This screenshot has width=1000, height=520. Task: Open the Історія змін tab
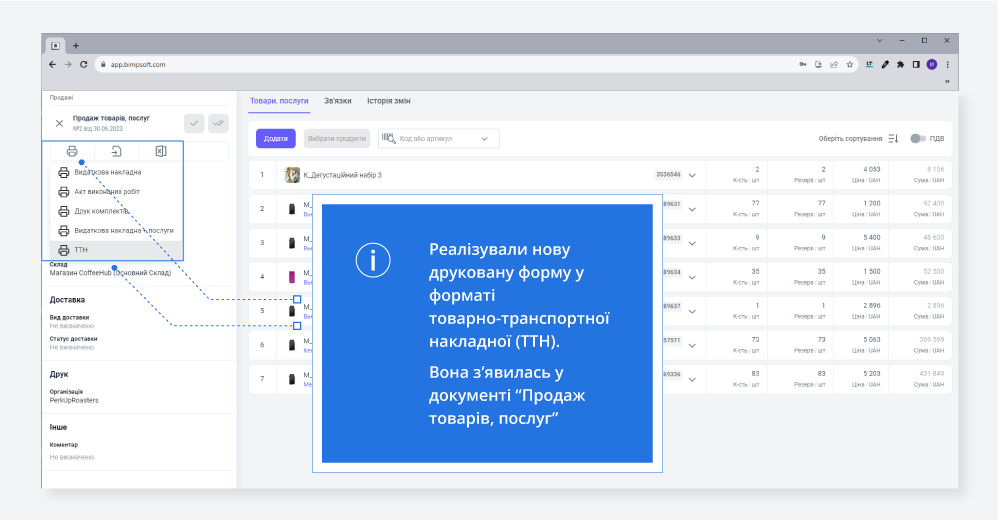click(x=388, y=101)
